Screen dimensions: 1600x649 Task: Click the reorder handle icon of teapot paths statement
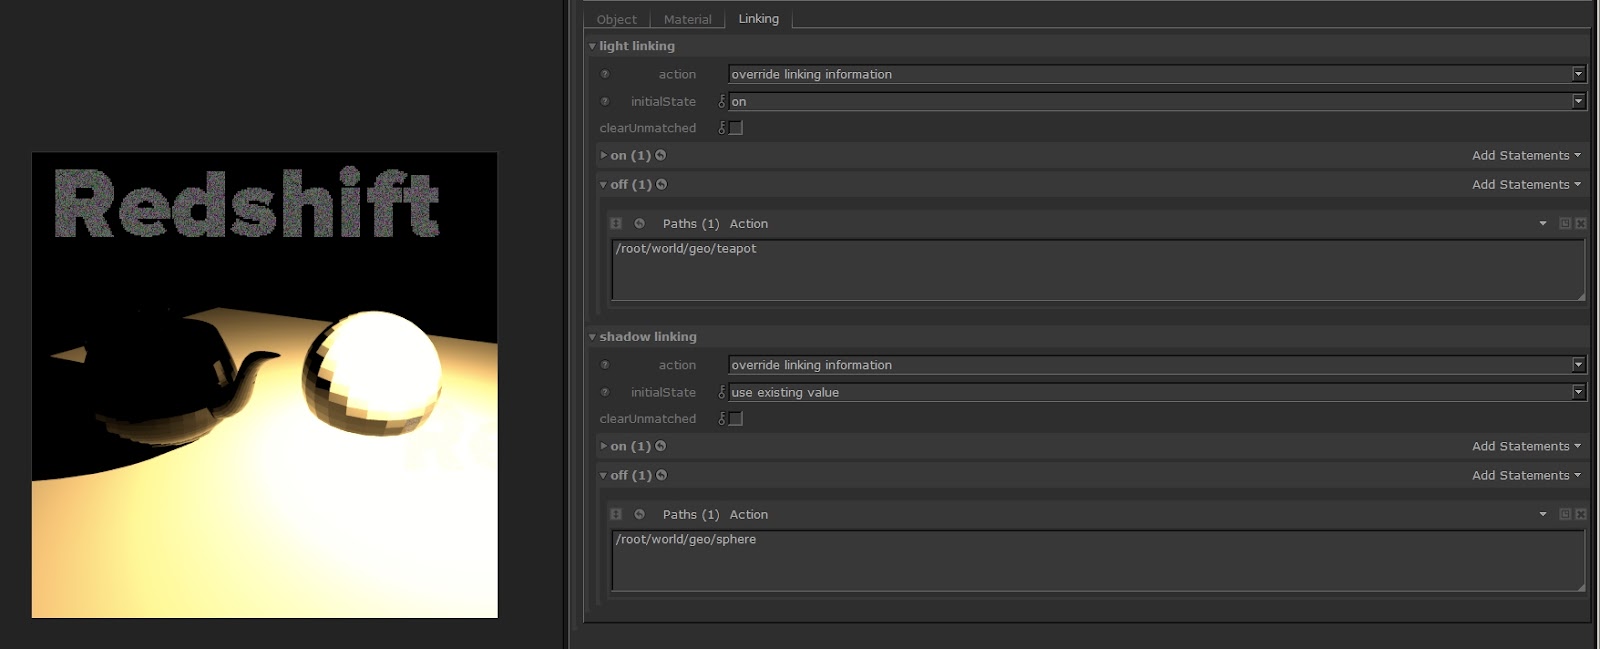[616, 223]
